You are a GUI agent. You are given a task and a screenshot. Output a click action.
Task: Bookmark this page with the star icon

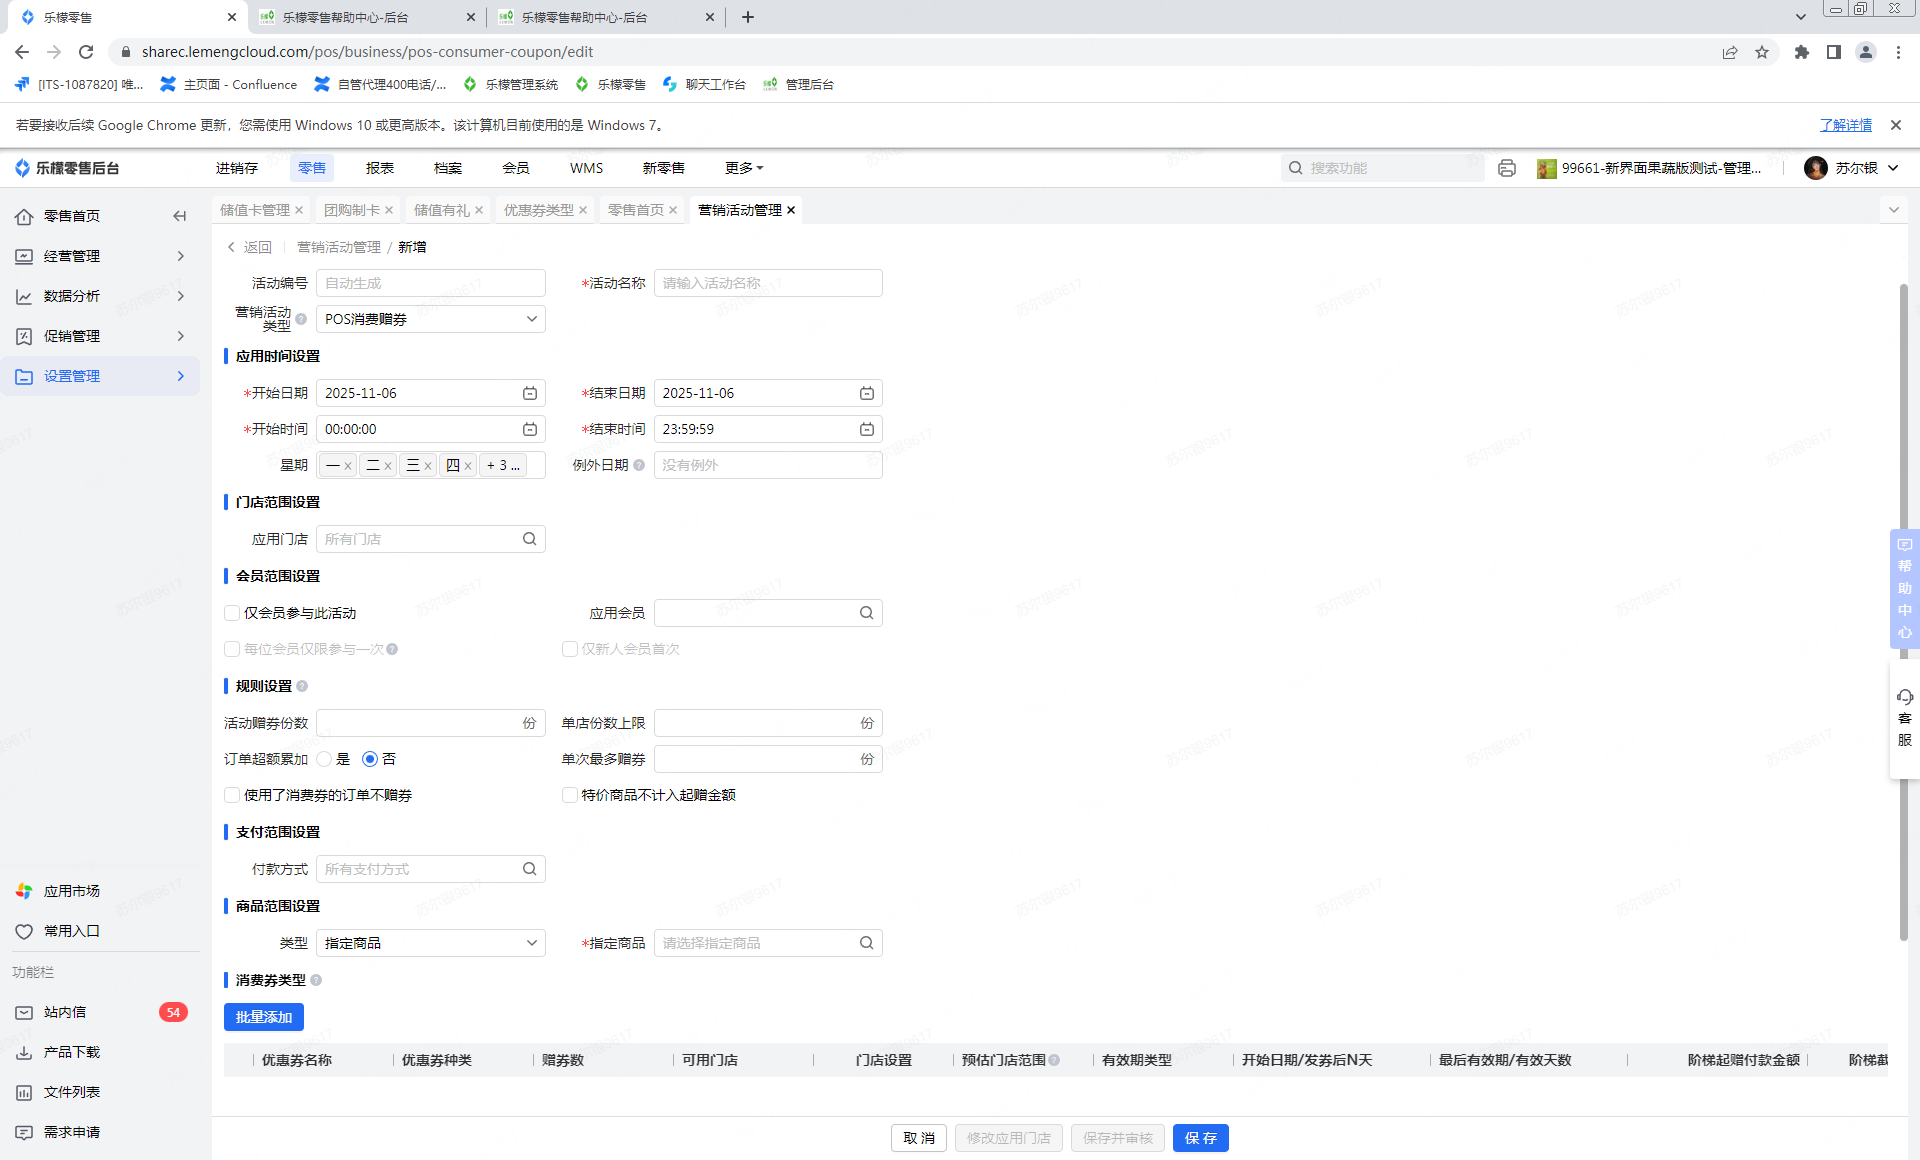[1762, 52]
